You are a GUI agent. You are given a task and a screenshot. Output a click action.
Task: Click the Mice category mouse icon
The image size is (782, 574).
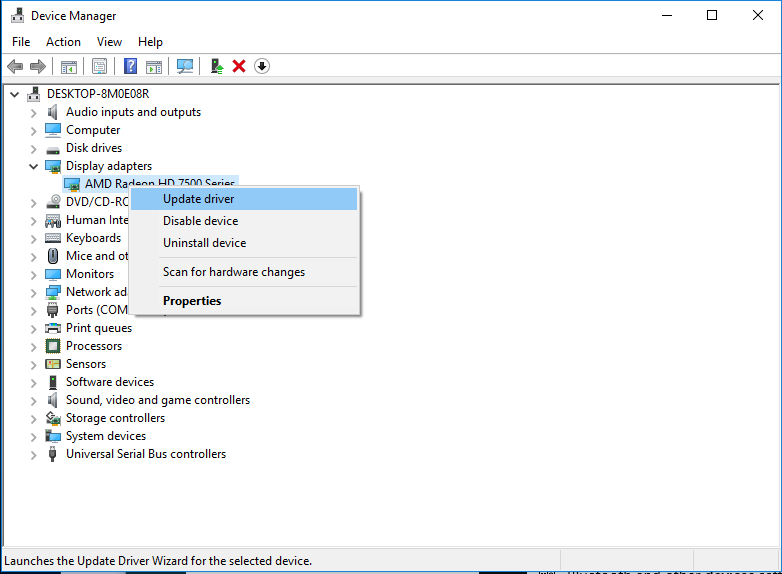pos(53,256)
